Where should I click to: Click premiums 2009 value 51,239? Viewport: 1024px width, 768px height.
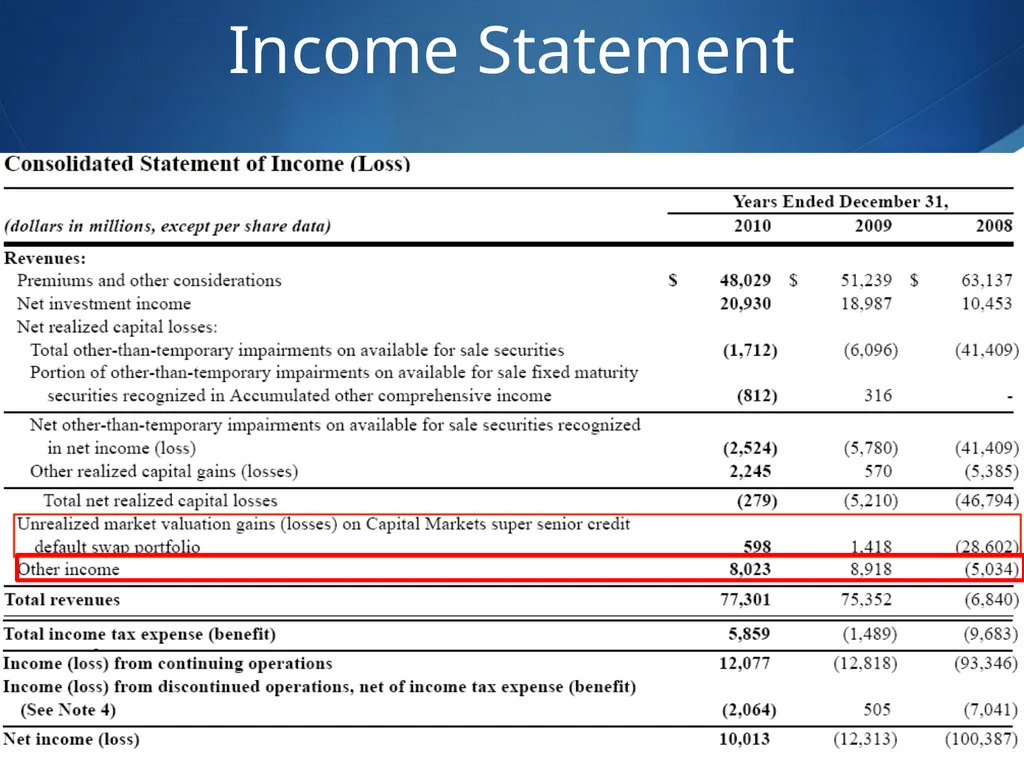click(x=866, y=281)
